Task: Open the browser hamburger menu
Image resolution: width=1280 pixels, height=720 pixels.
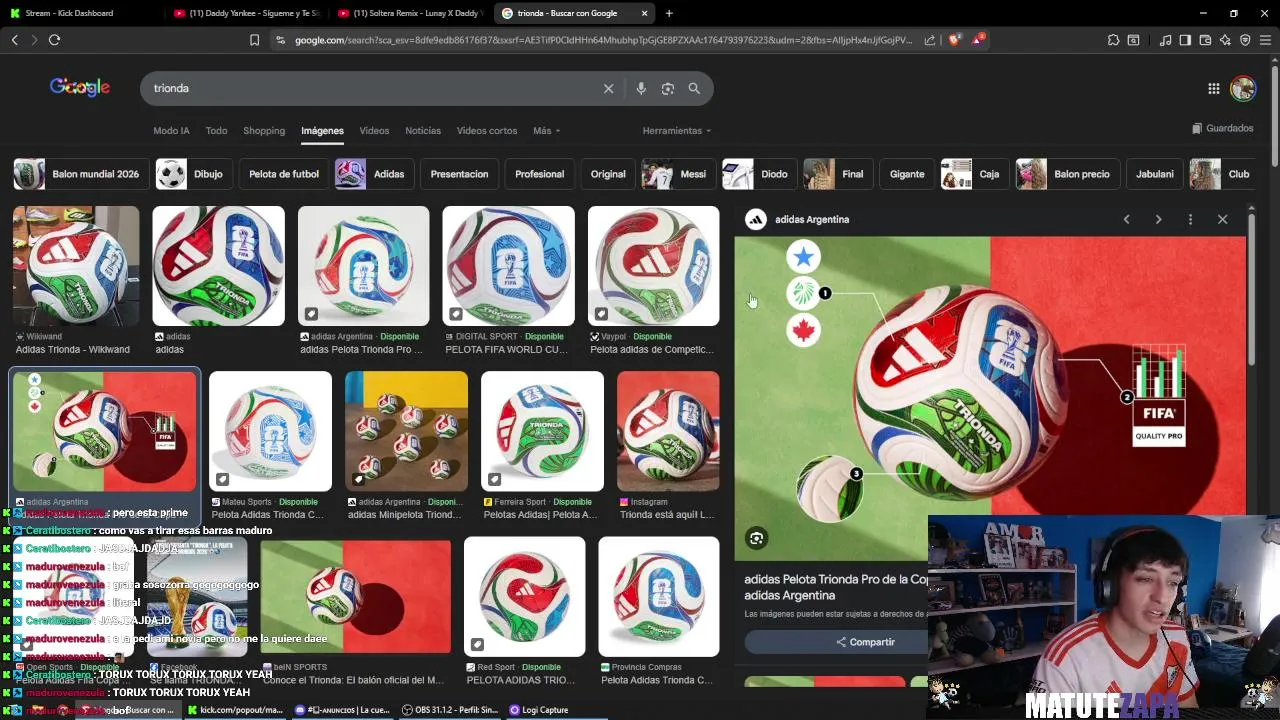Action: click(x=1265, y=40)
